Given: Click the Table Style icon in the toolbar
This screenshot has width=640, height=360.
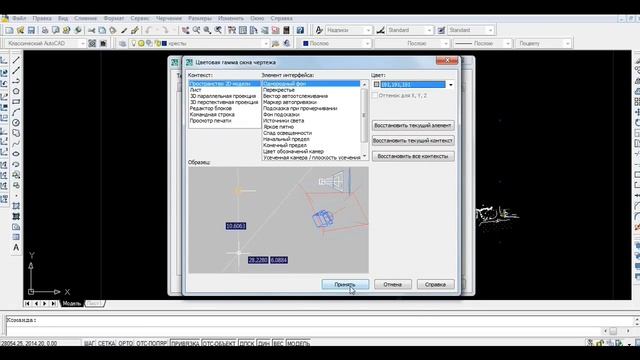Looking at the screenshot, I should point(441,30).
